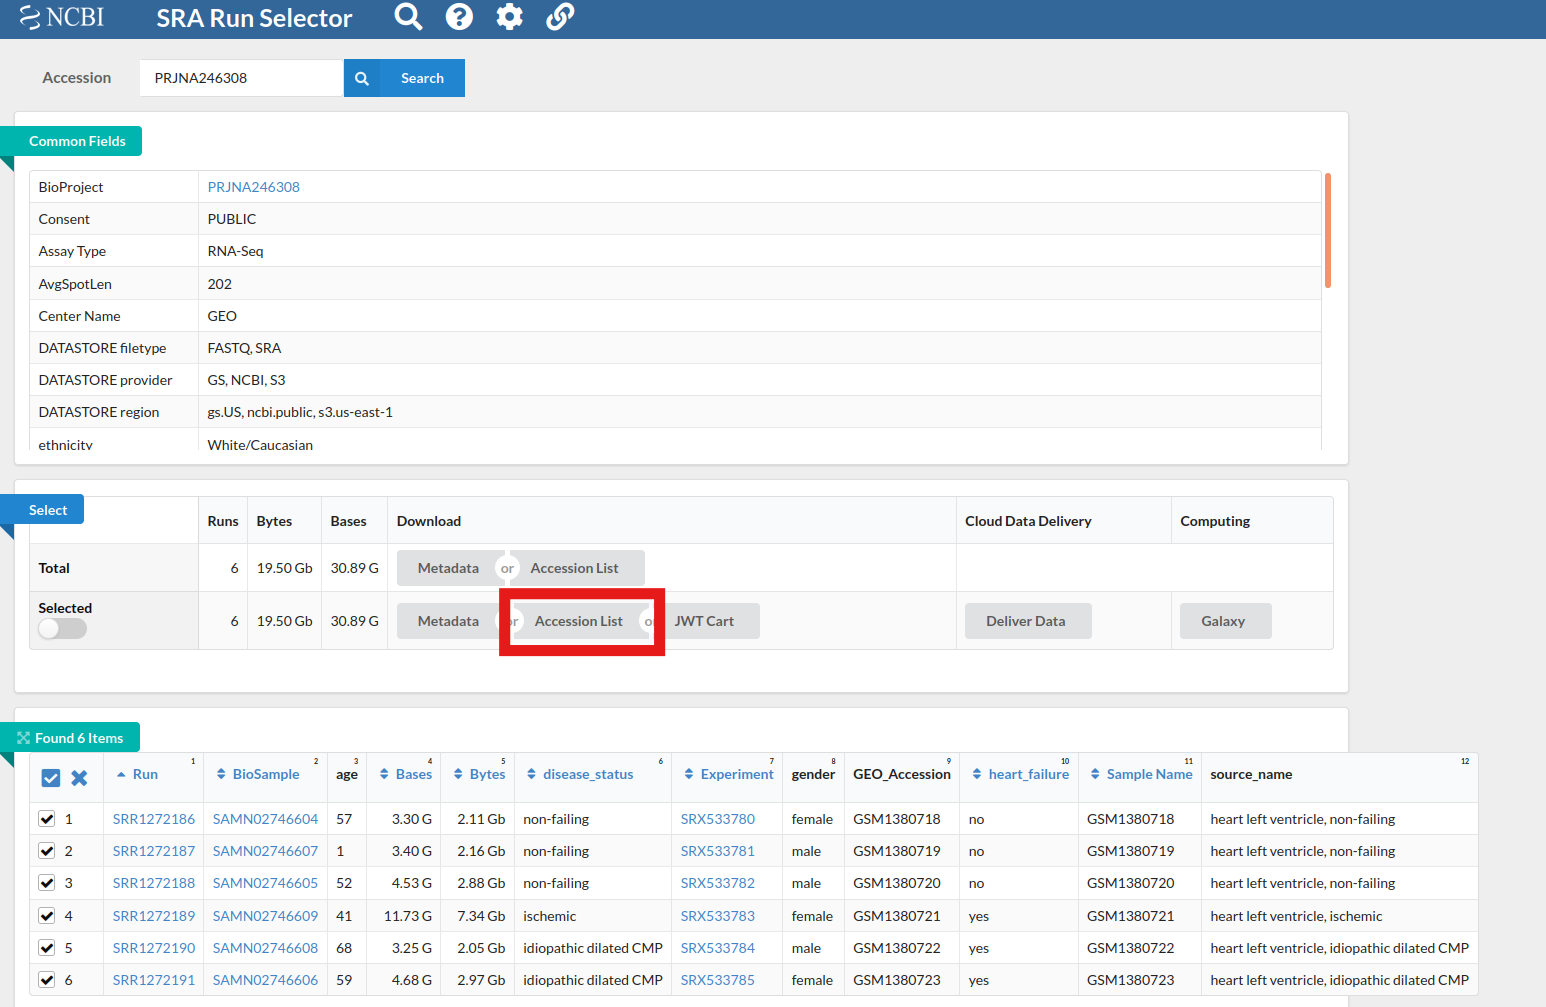Viewport: 1546px width, 1007px height.
Task: Click the JWT Cart button
Action: [704, 621]
